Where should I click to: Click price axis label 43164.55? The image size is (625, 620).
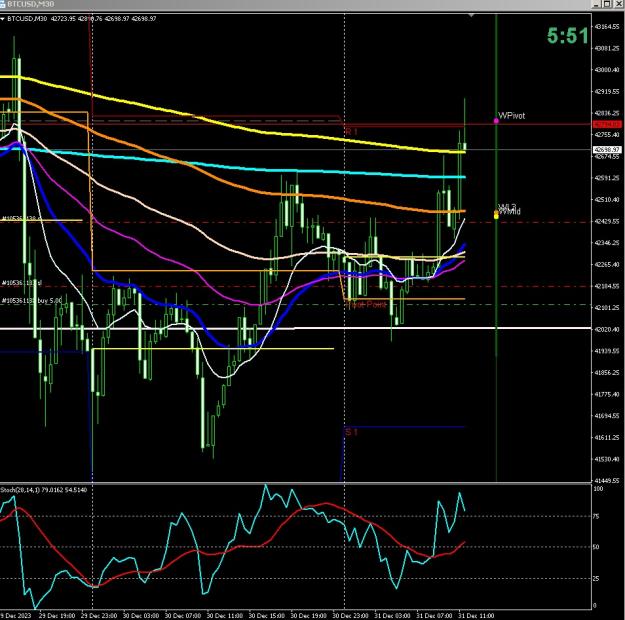tap(607, 27)
